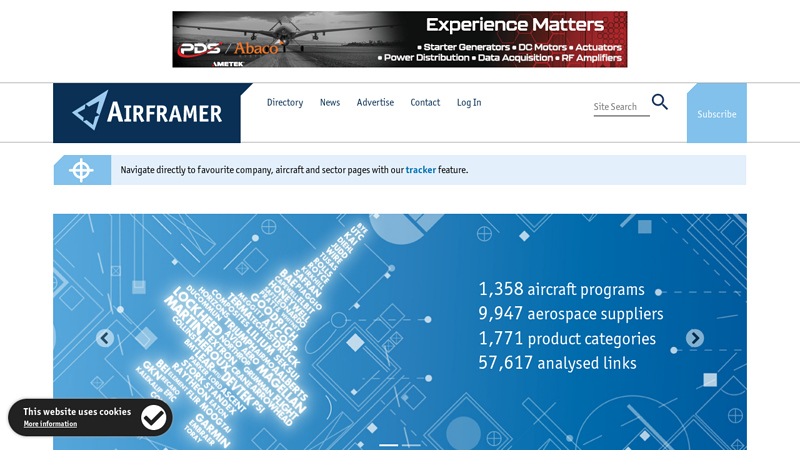Click '57,617 analysed links' text
This screenshot has width=800, height=450.
coord(557,363)
